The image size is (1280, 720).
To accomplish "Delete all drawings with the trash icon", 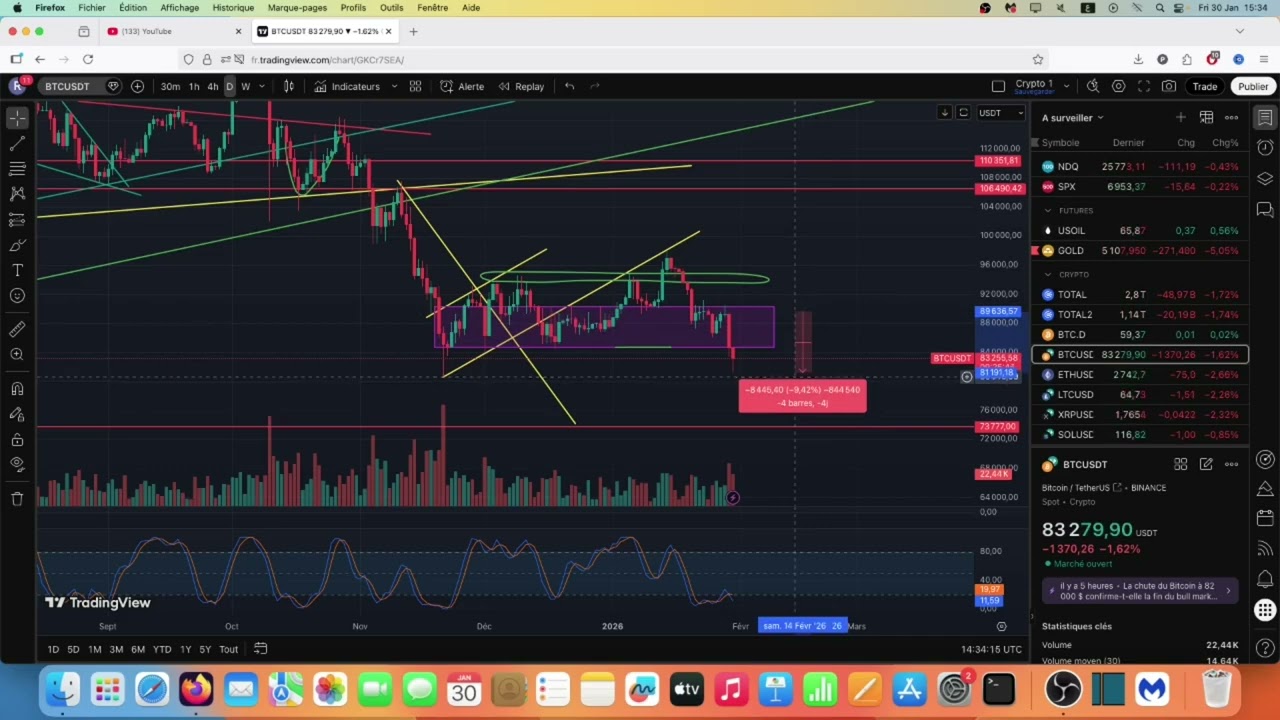I will (x=17, y=498).
